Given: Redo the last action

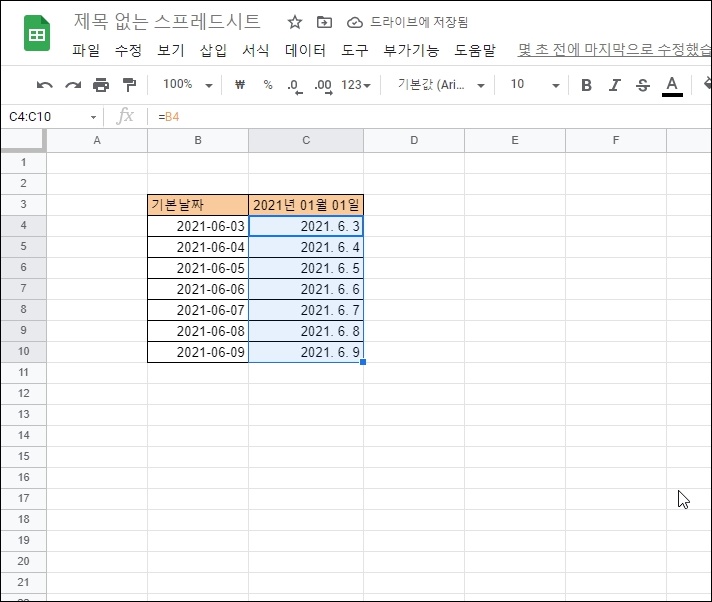Looking at the screenshot, I should (x=73, y=85).
